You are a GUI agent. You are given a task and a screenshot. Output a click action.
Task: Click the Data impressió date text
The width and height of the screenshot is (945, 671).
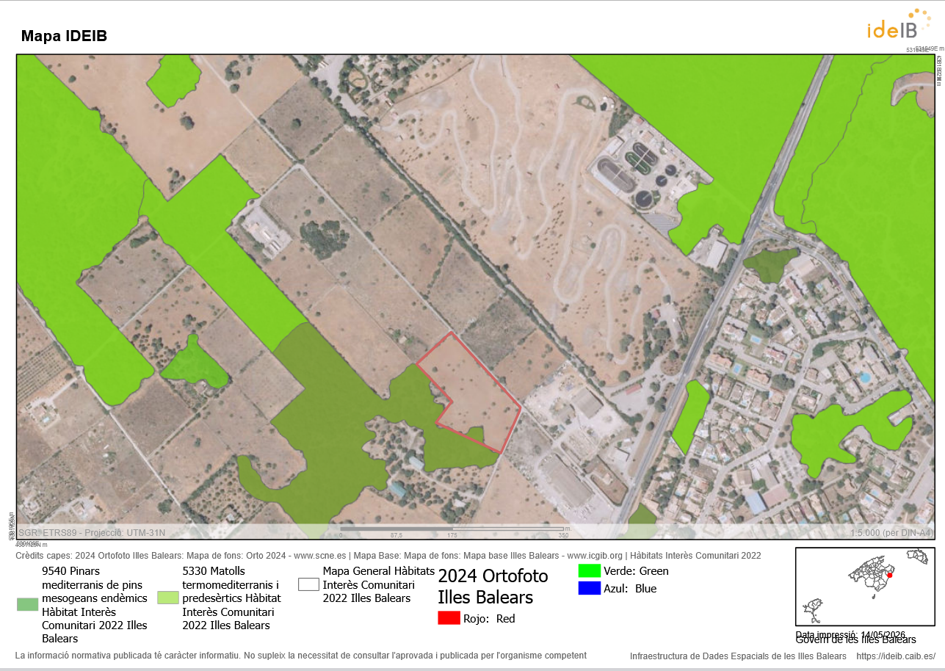pos(850,635)
